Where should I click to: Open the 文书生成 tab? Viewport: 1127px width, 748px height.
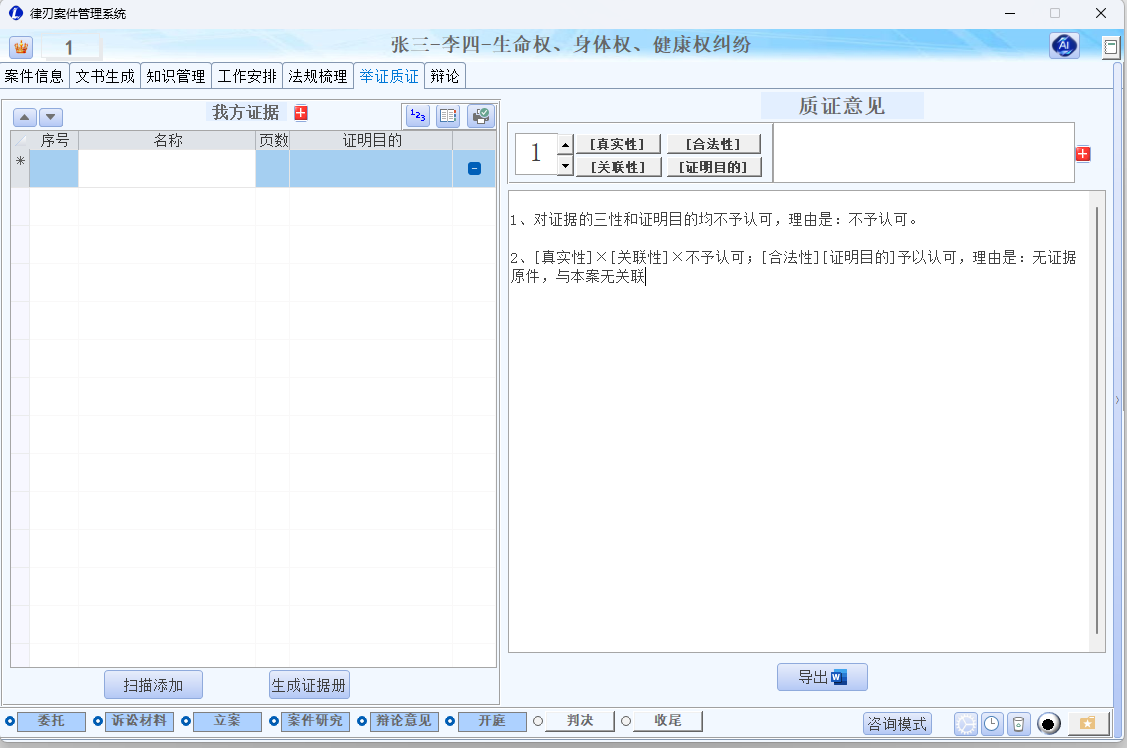coord(105,76)
